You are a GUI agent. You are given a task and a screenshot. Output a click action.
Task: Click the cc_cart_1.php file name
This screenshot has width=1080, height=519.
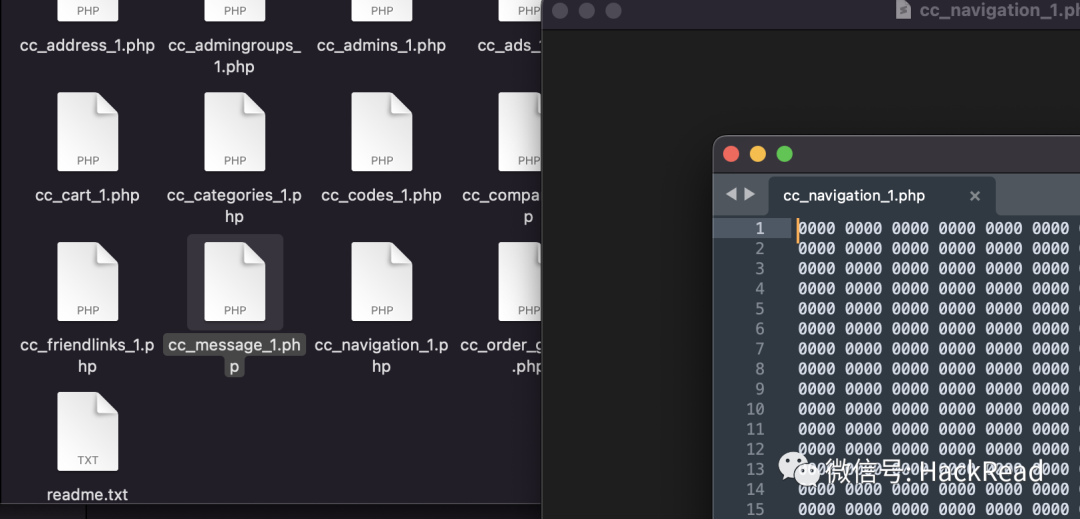tap(87, 195)
